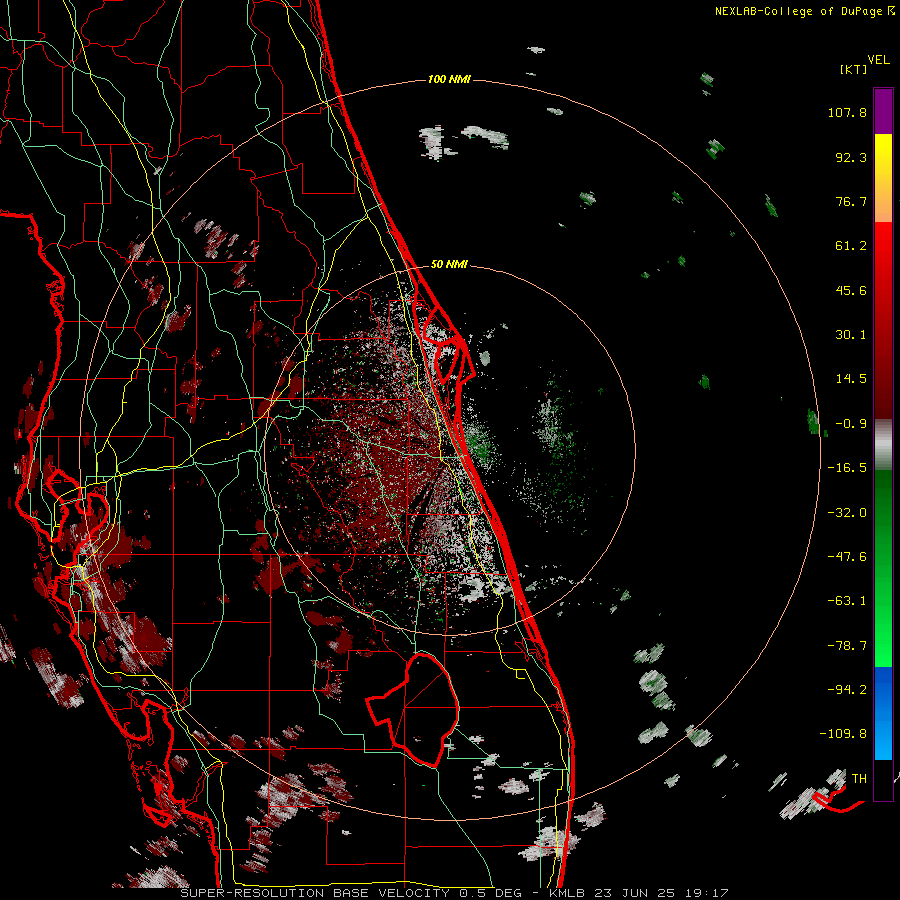This screenshot has width=900, height=900.
Task: Click the -78.7 legend value
Action: point(847,646)
